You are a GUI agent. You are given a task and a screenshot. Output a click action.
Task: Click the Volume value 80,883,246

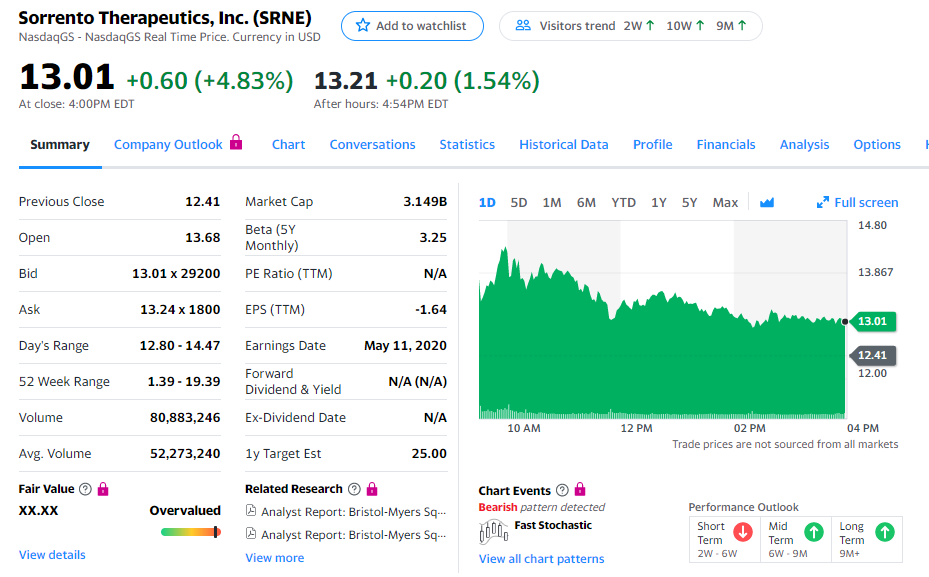185,418
